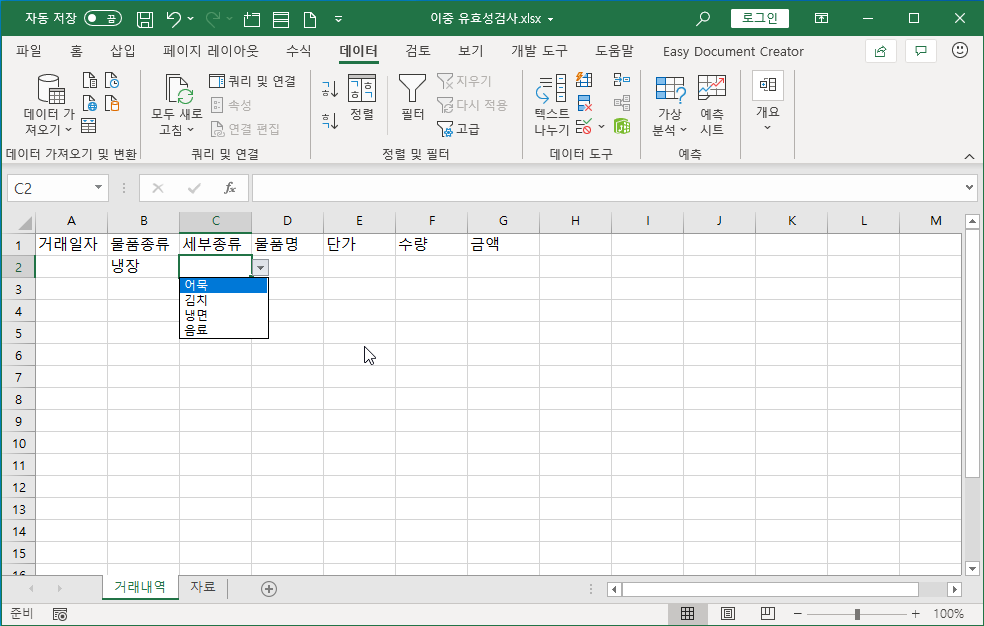Click the Sort Ascending (ㄱ-ㅎ) icon
The width and height of the screenshot is (984, 626).
[x=329, y=89]
